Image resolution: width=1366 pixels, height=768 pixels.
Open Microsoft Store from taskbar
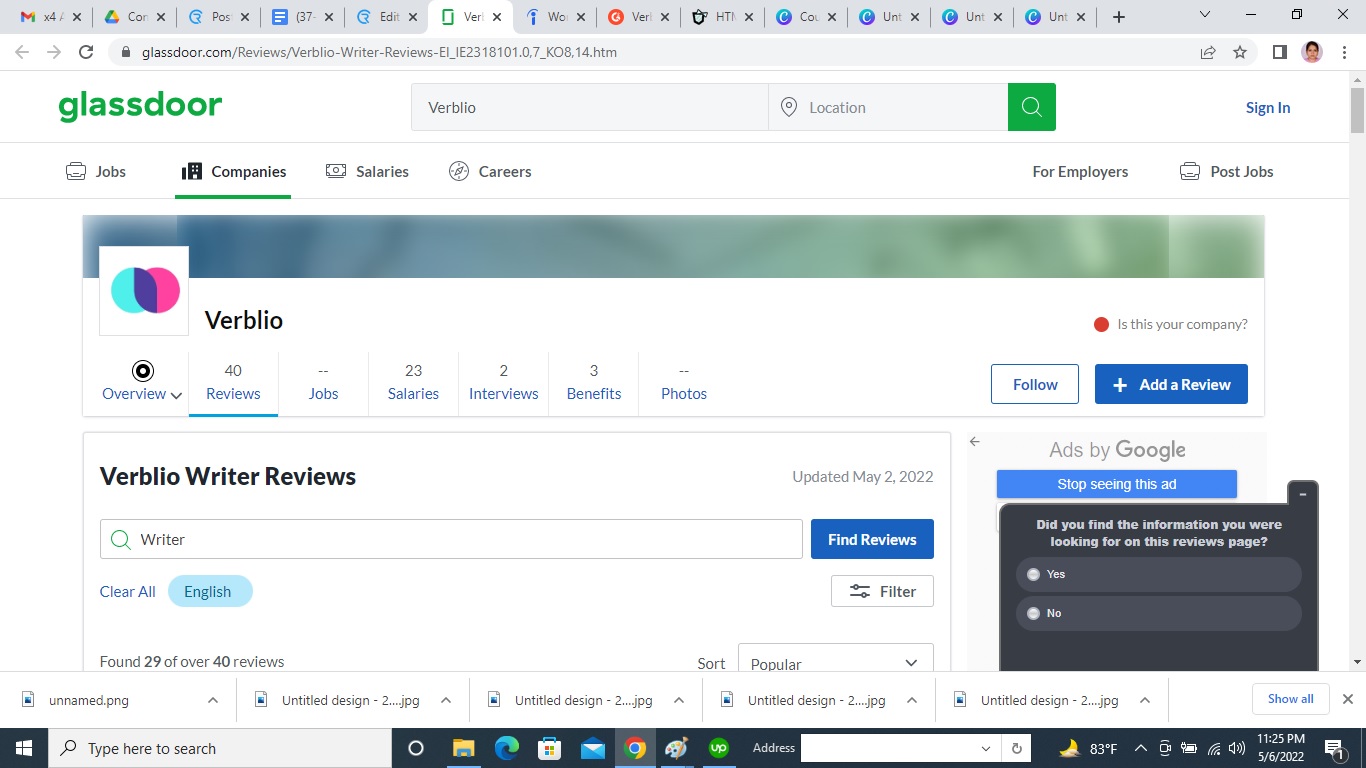[x=550, y=748]
